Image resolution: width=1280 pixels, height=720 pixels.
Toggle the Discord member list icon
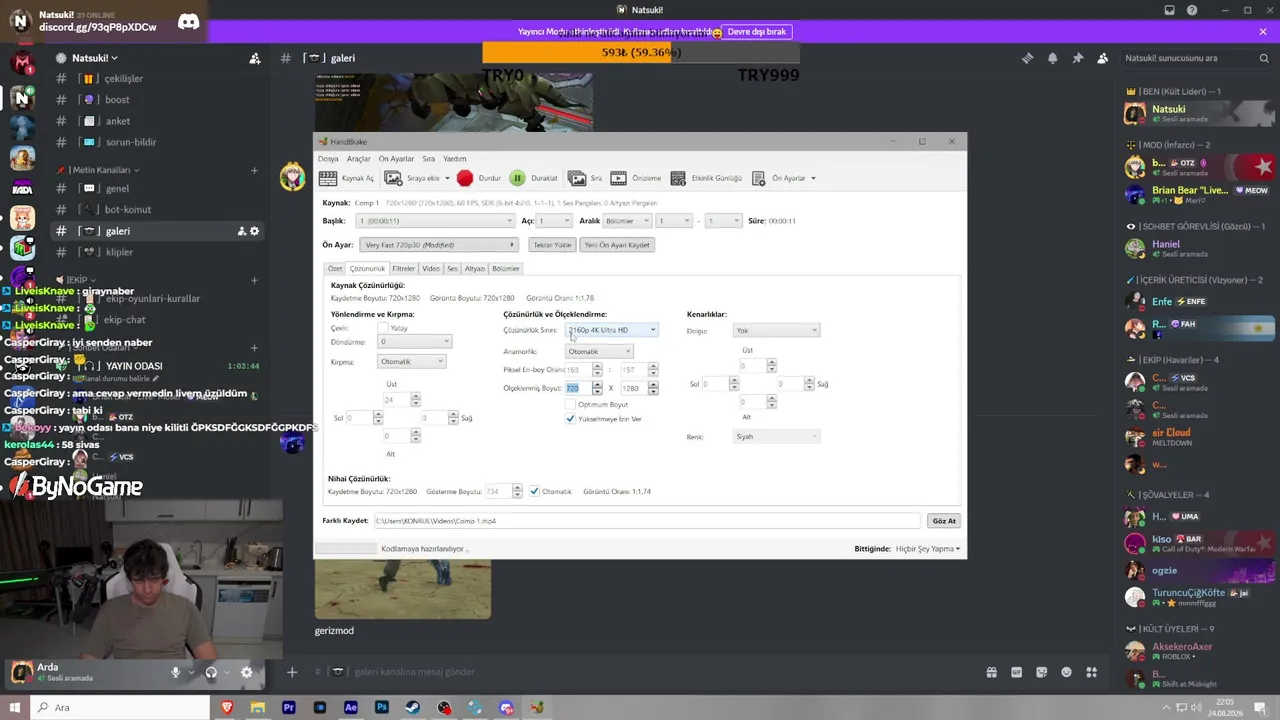pyautogui.click(x=1102, y=58)
